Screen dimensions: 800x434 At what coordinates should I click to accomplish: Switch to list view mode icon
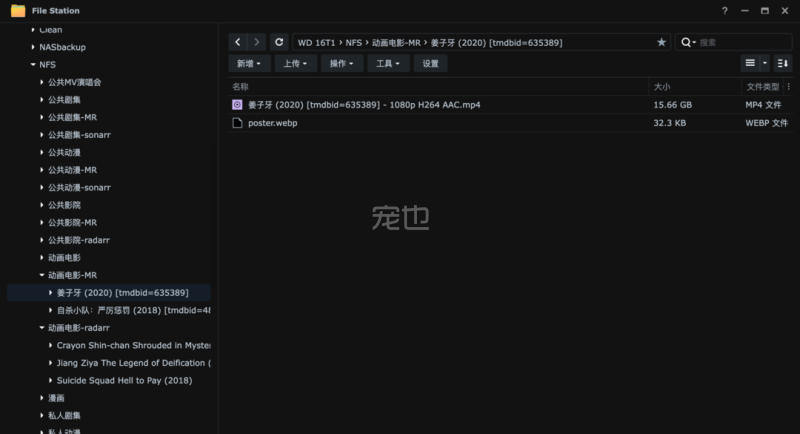[750, 63]
